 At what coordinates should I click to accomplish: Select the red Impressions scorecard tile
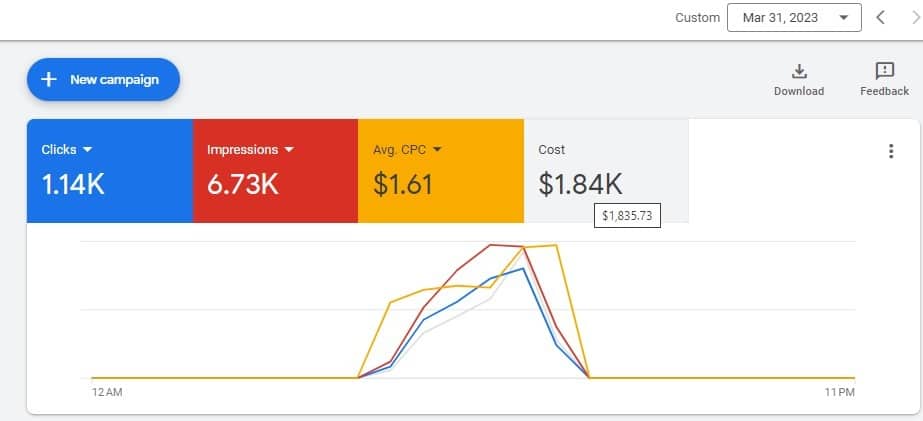(275, 170)
